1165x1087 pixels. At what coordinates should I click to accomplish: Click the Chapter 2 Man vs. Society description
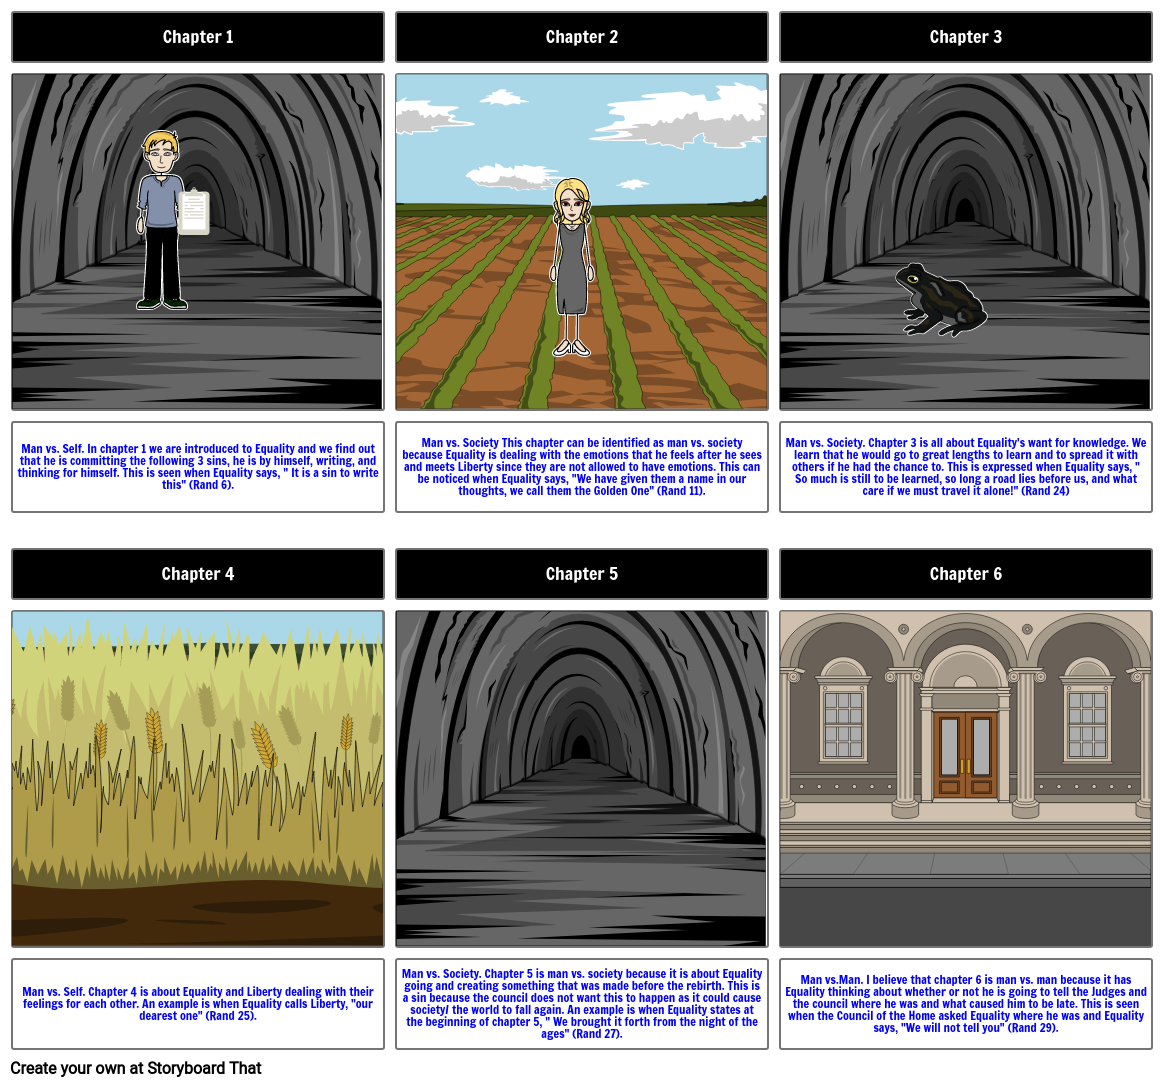point(581,466)
